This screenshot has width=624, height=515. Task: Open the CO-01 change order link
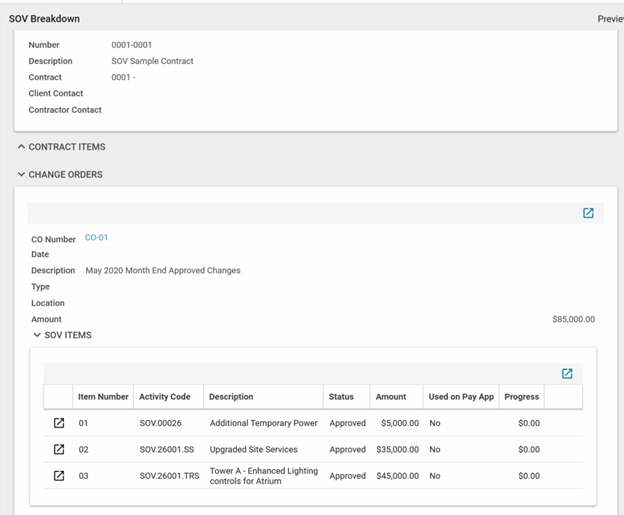click(96, 238)
